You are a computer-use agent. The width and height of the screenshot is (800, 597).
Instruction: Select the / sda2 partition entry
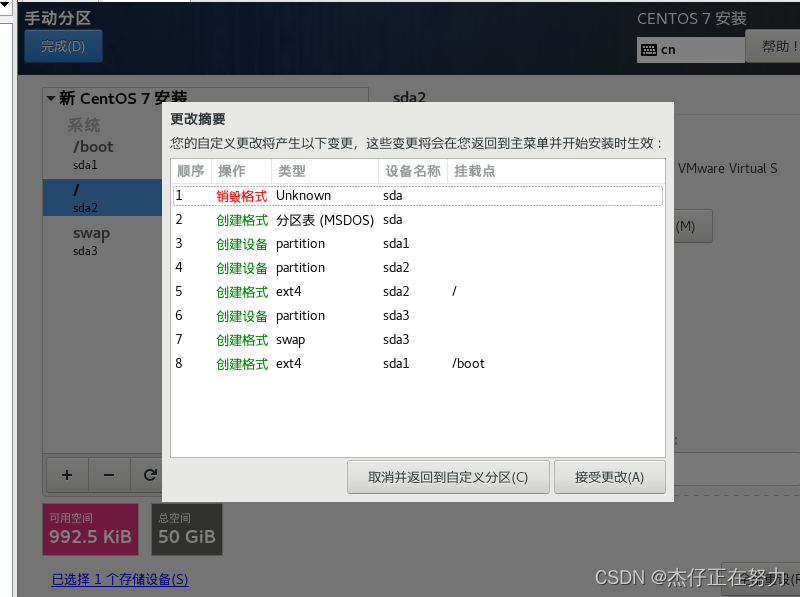point(103,197)
